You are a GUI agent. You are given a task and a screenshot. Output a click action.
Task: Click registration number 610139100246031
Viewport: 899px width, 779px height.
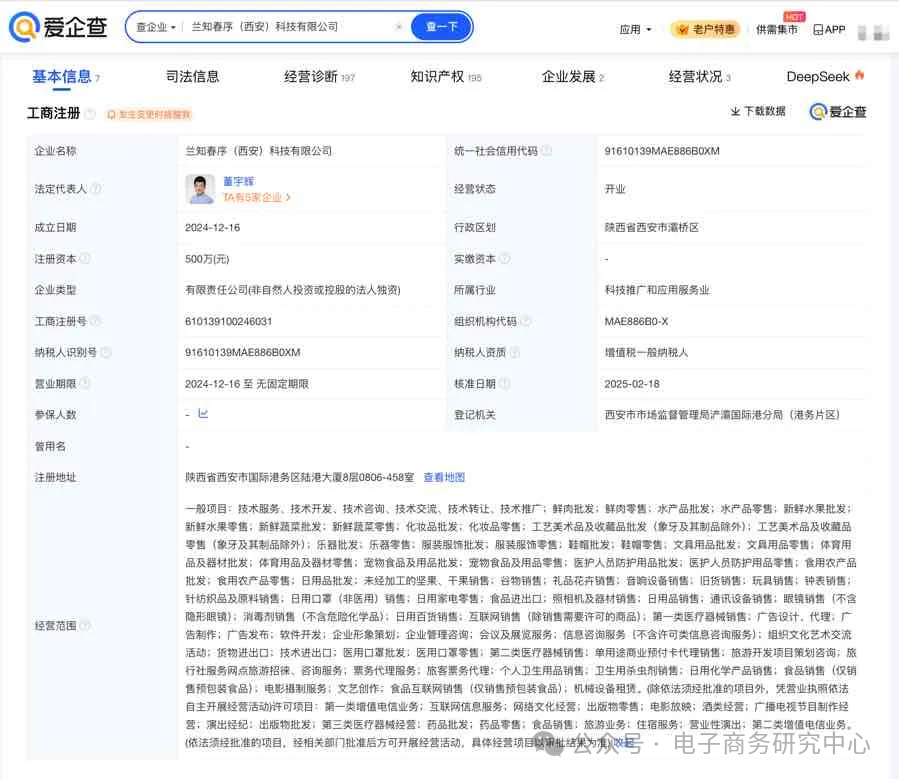click(228, 321)
